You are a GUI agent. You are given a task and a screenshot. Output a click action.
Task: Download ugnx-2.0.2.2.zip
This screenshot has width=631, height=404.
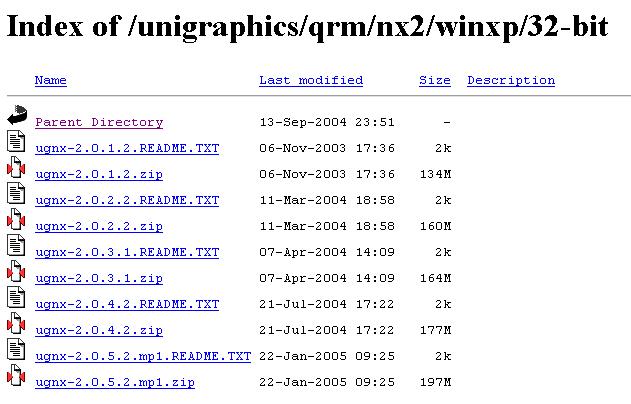[x=99, y=227]
